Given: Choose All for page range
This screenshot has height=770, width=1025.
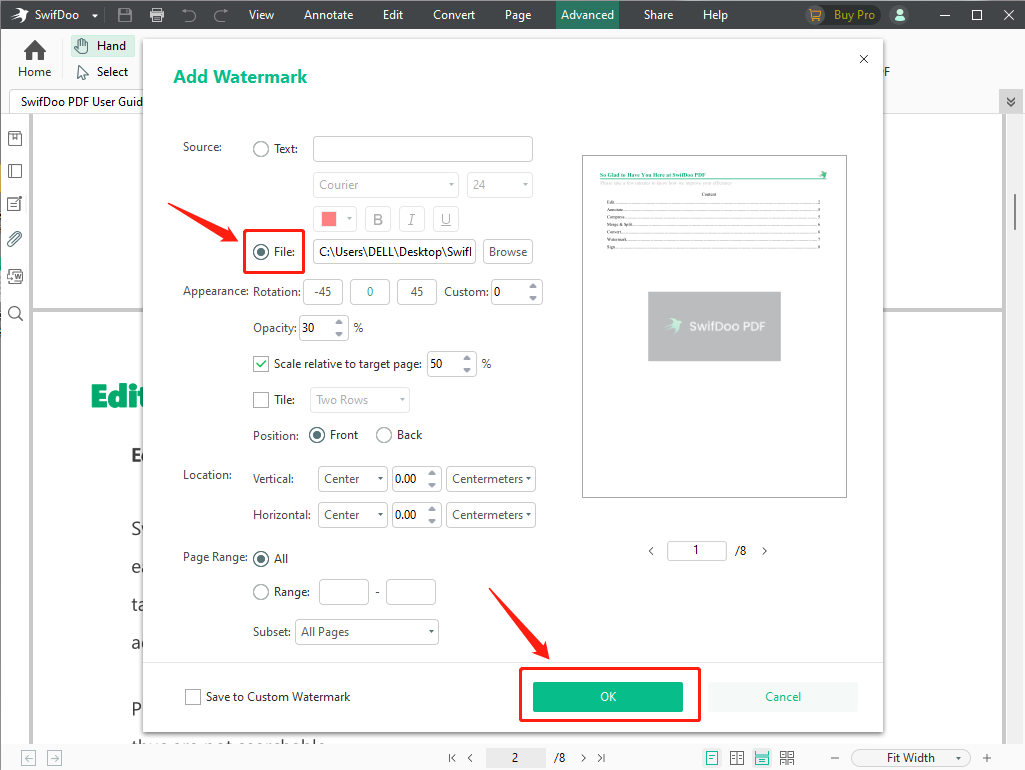Looking at the screenshot, I should pos(261,559).
